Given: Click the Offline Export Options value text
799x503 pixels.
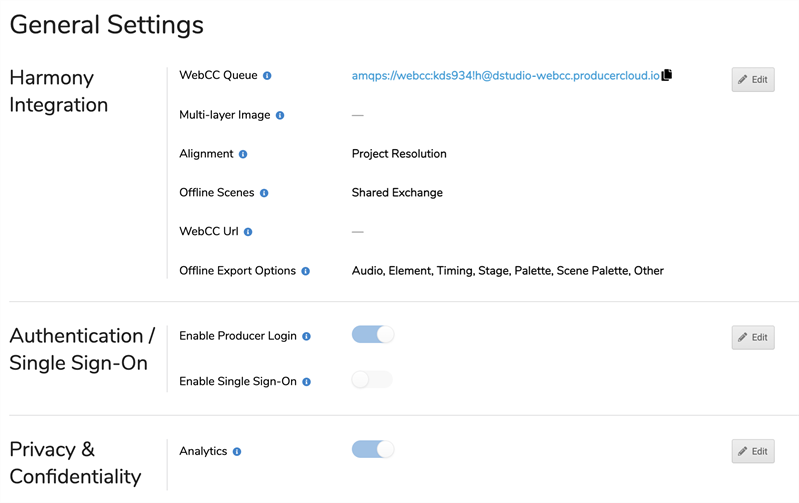Looking at the screenshot, I should pos(507,271).
